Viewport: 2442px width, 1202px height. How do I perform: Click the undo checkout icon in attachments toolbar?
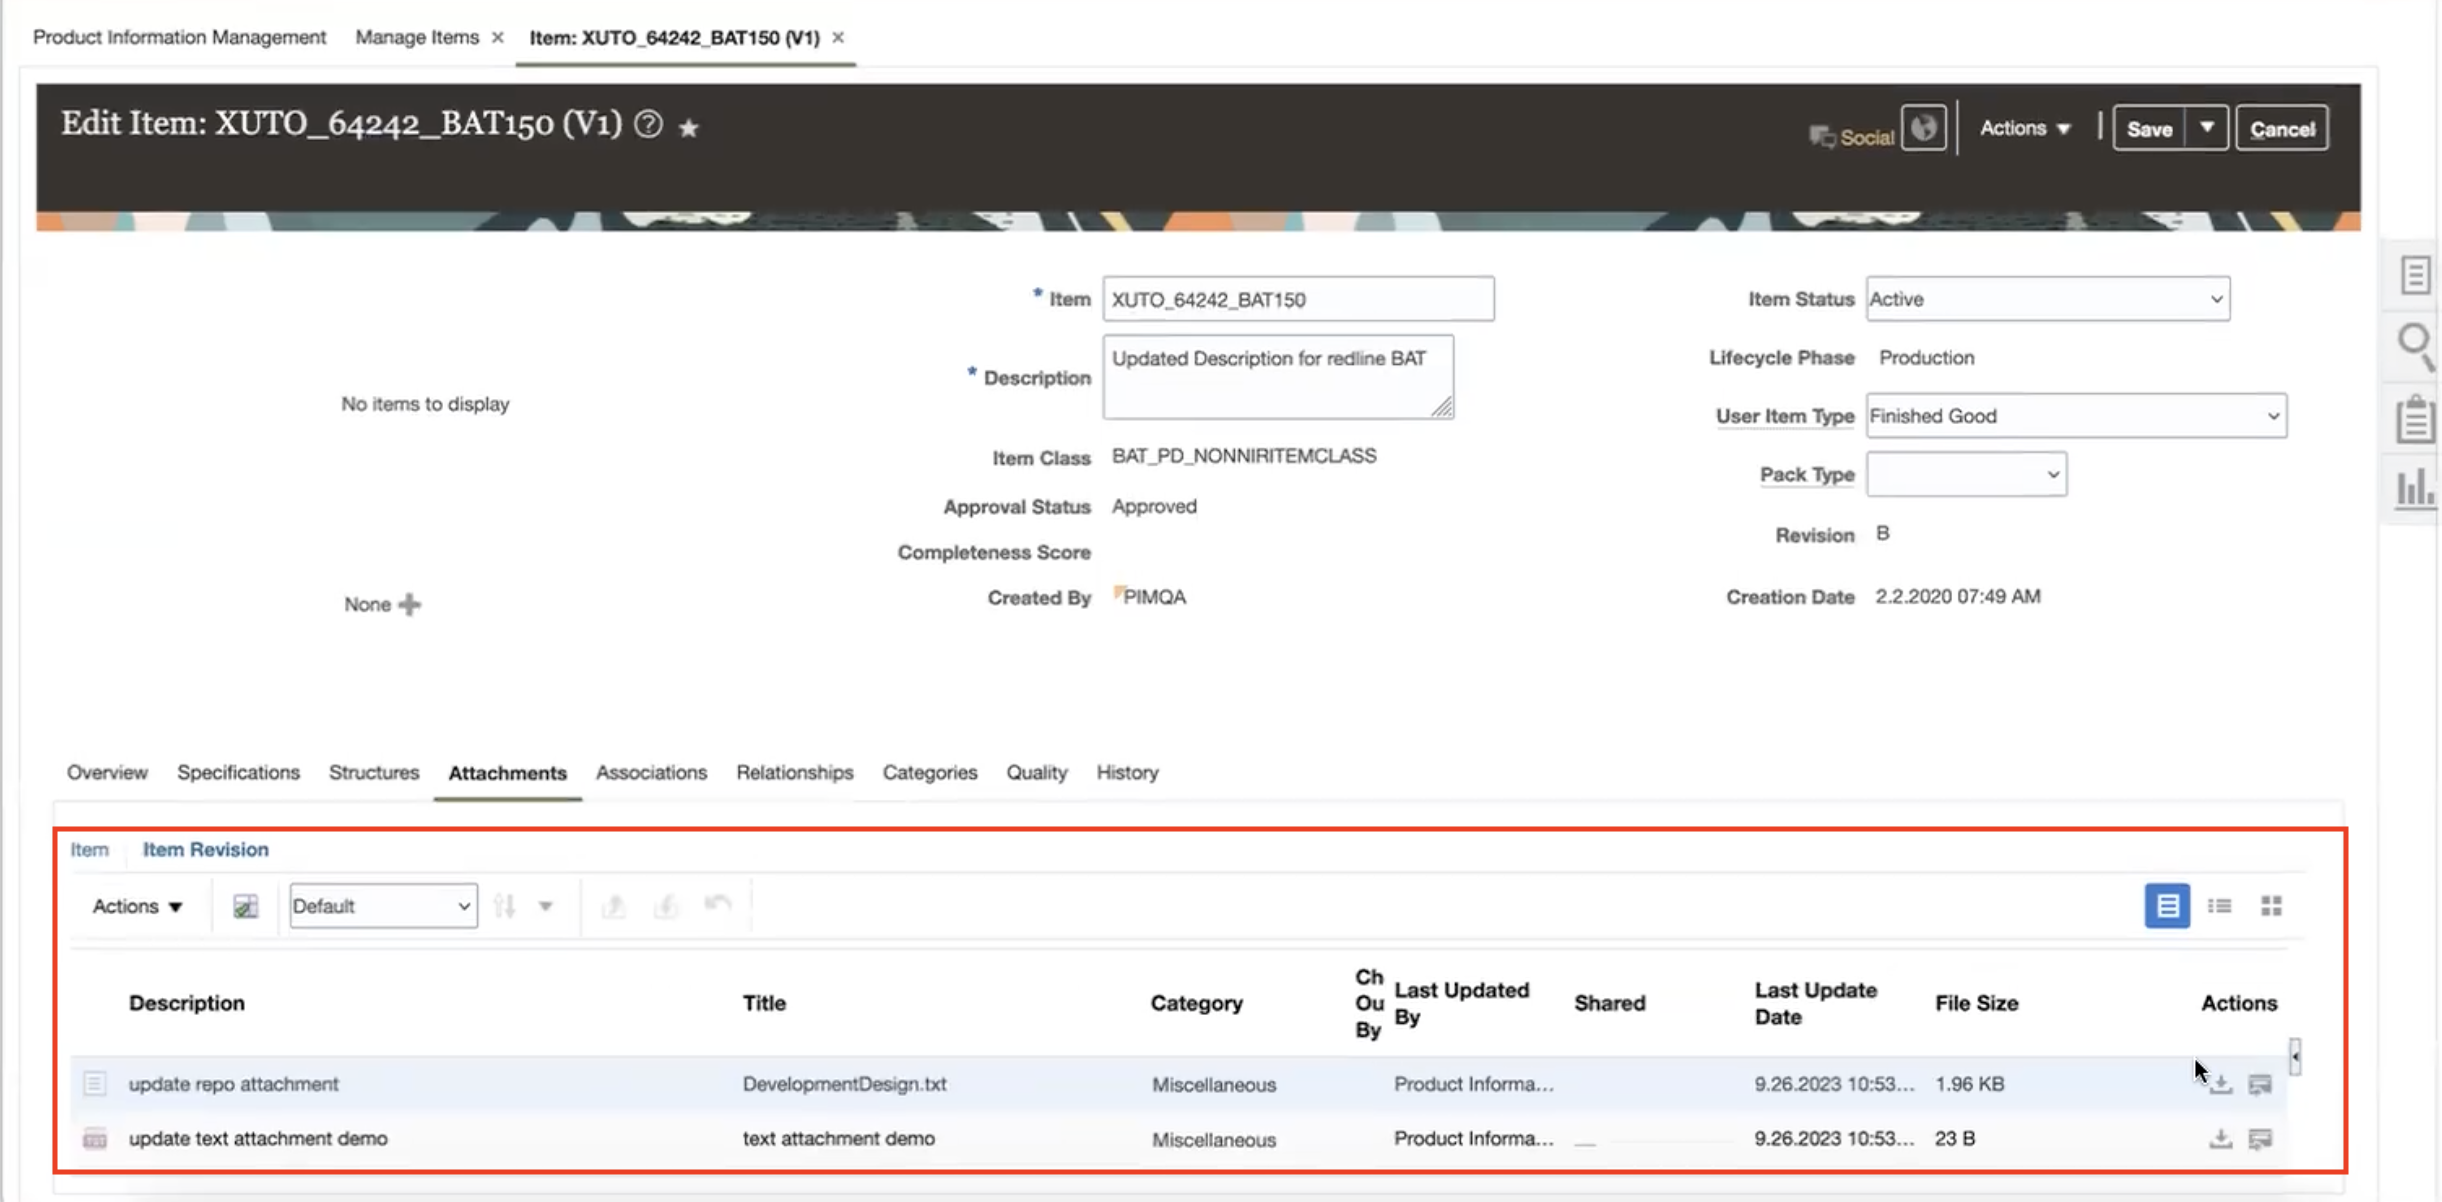coord(718,904)
